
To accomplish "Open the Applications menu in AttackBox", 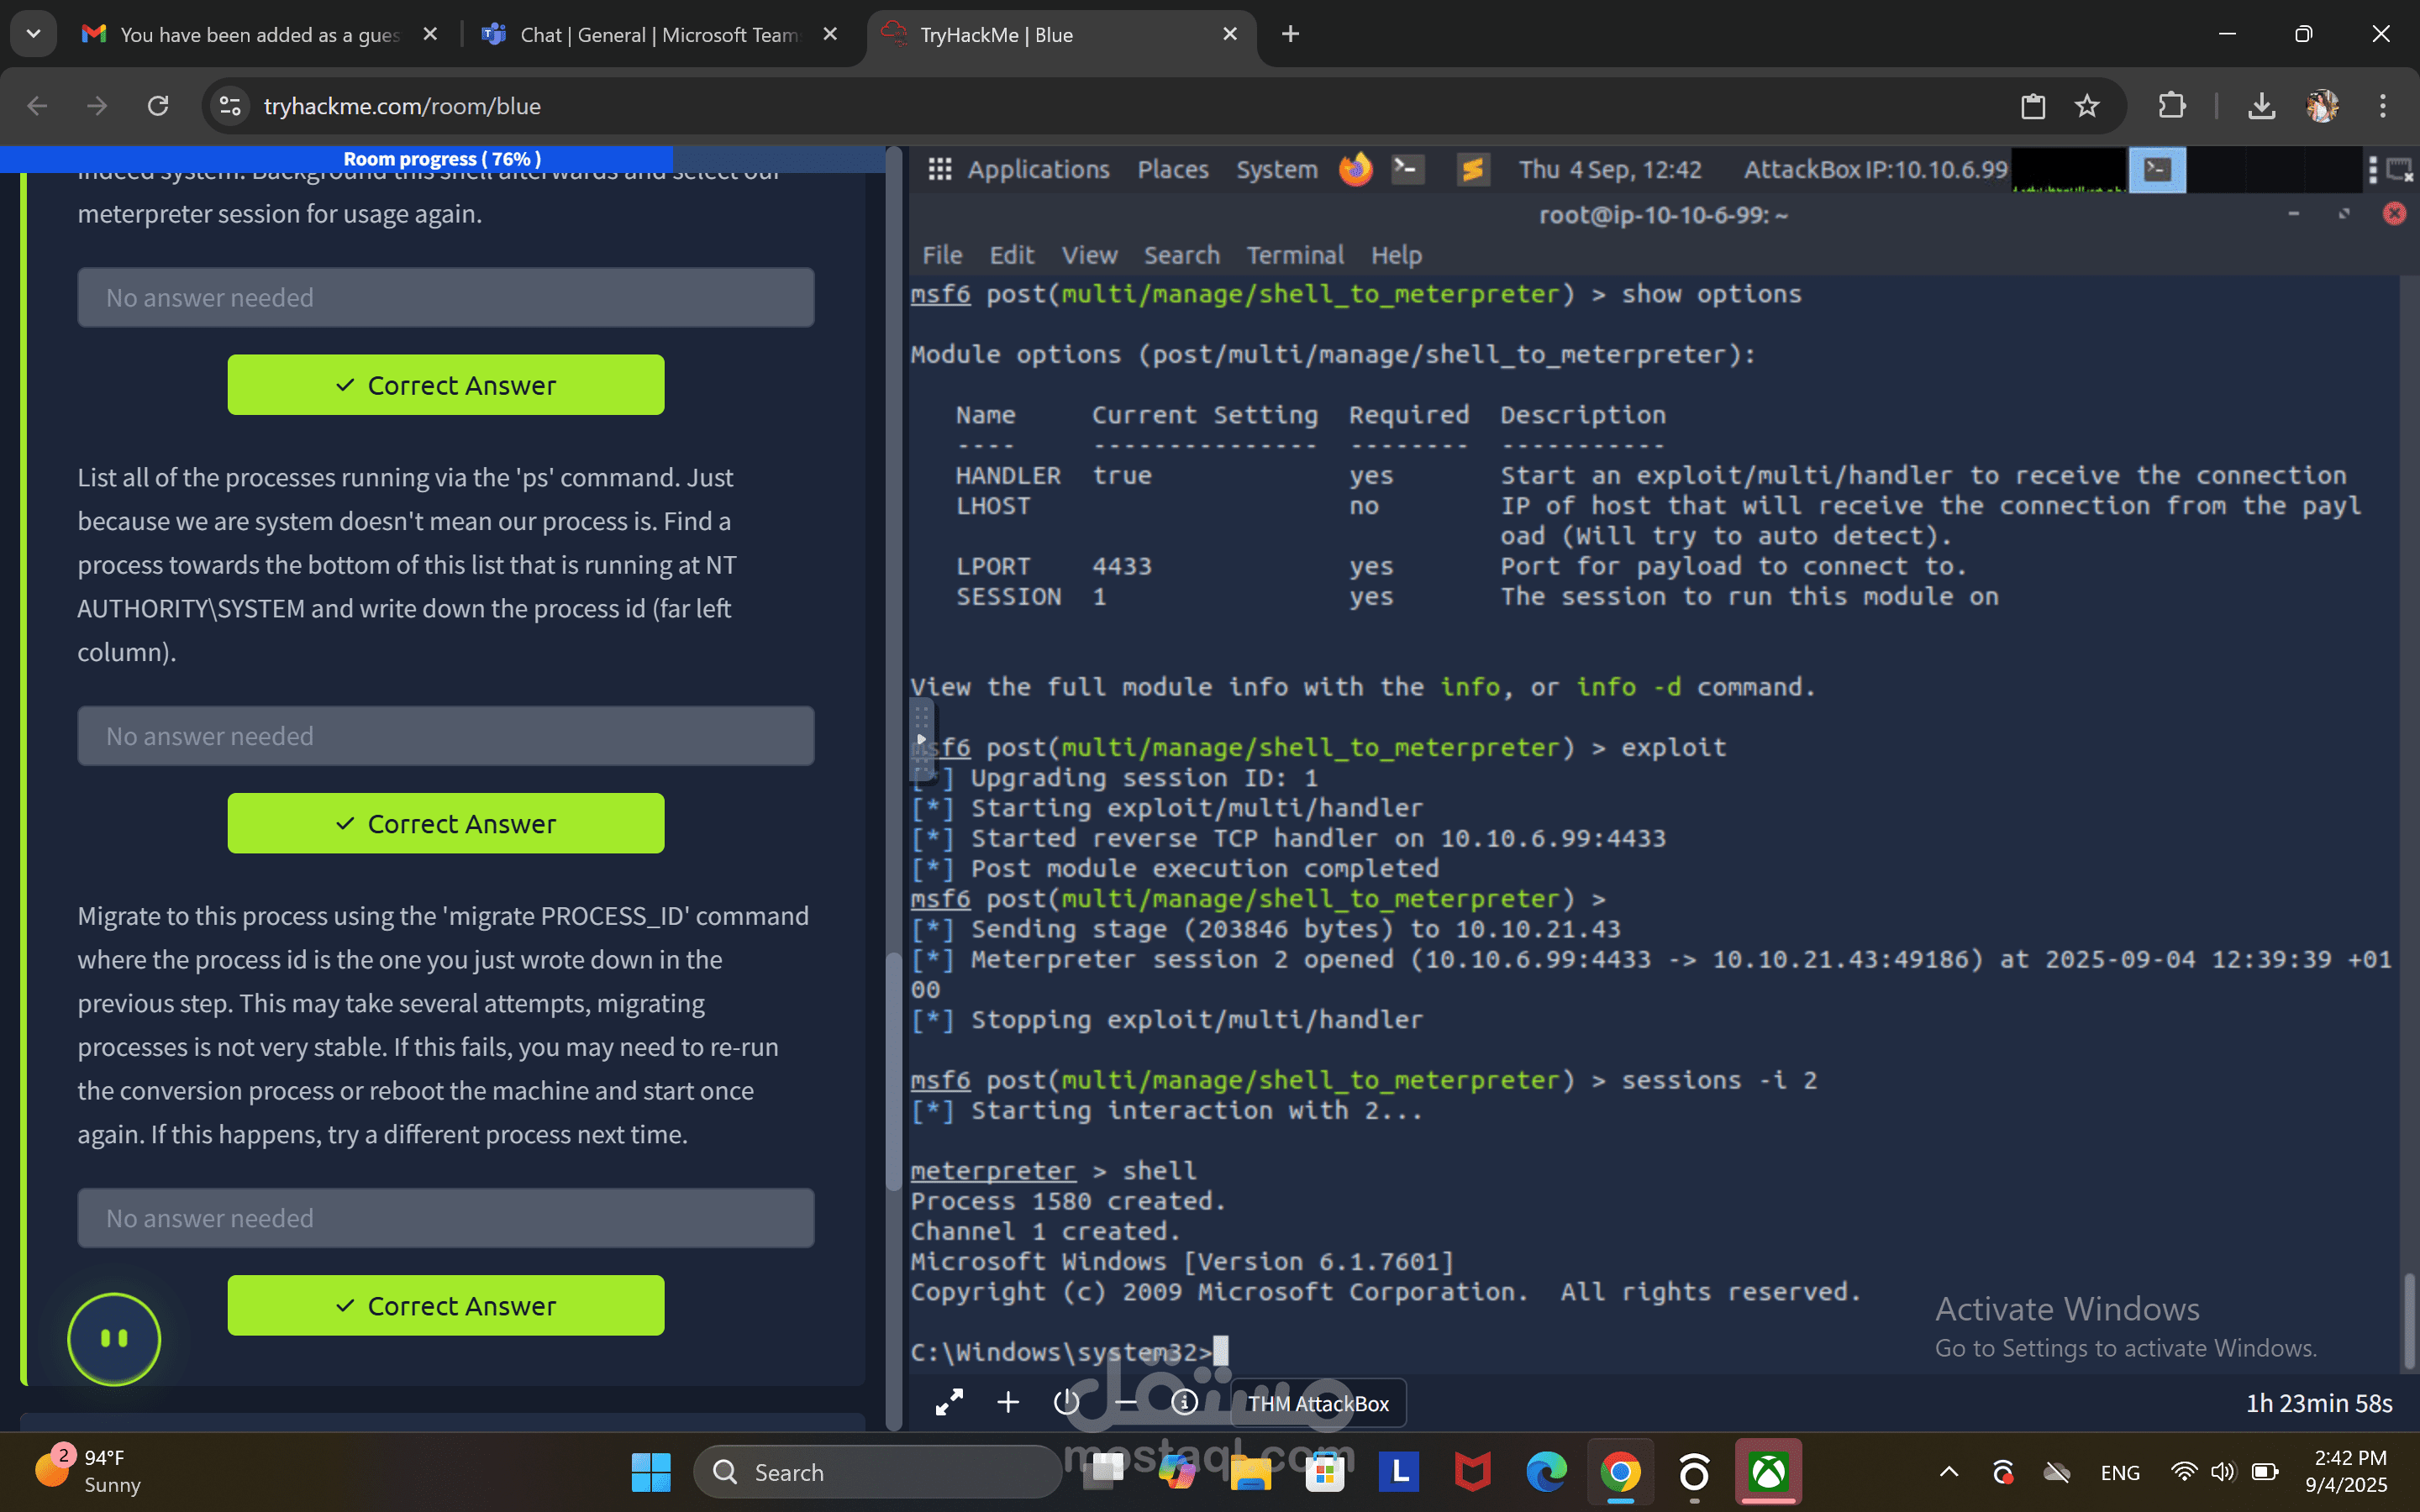I will [x=1037, y=170].
